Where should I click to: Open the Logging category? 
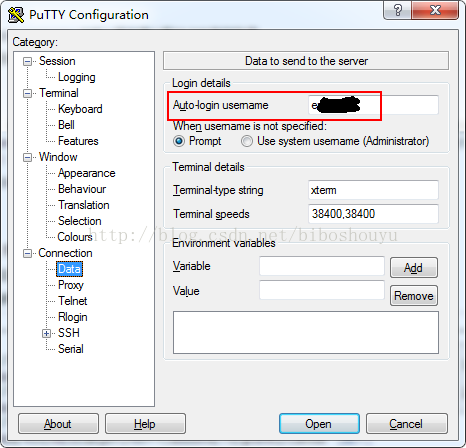point(77,77)
